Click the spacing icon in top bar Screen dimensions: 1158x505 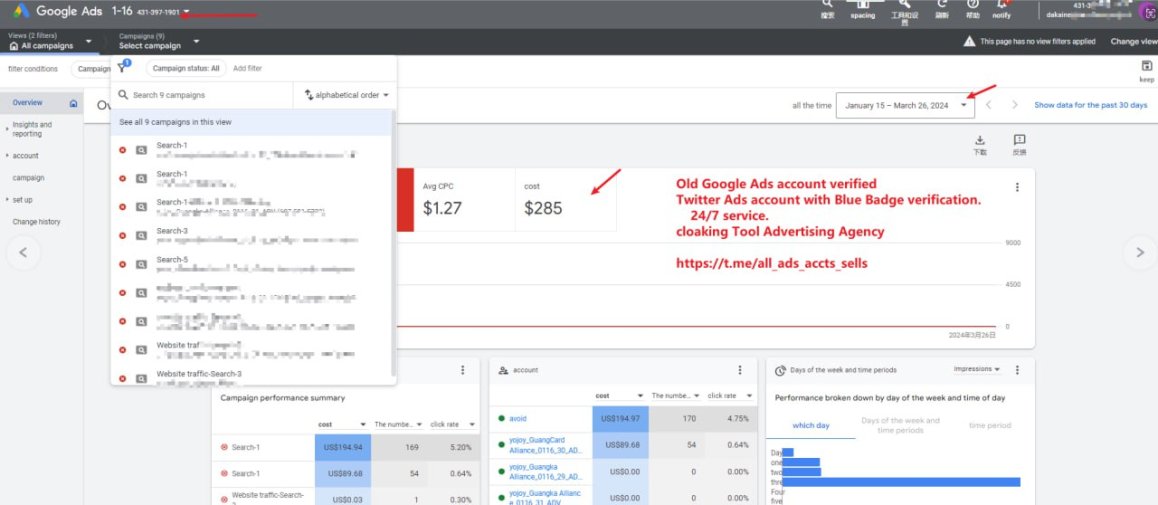coord(862,4)
